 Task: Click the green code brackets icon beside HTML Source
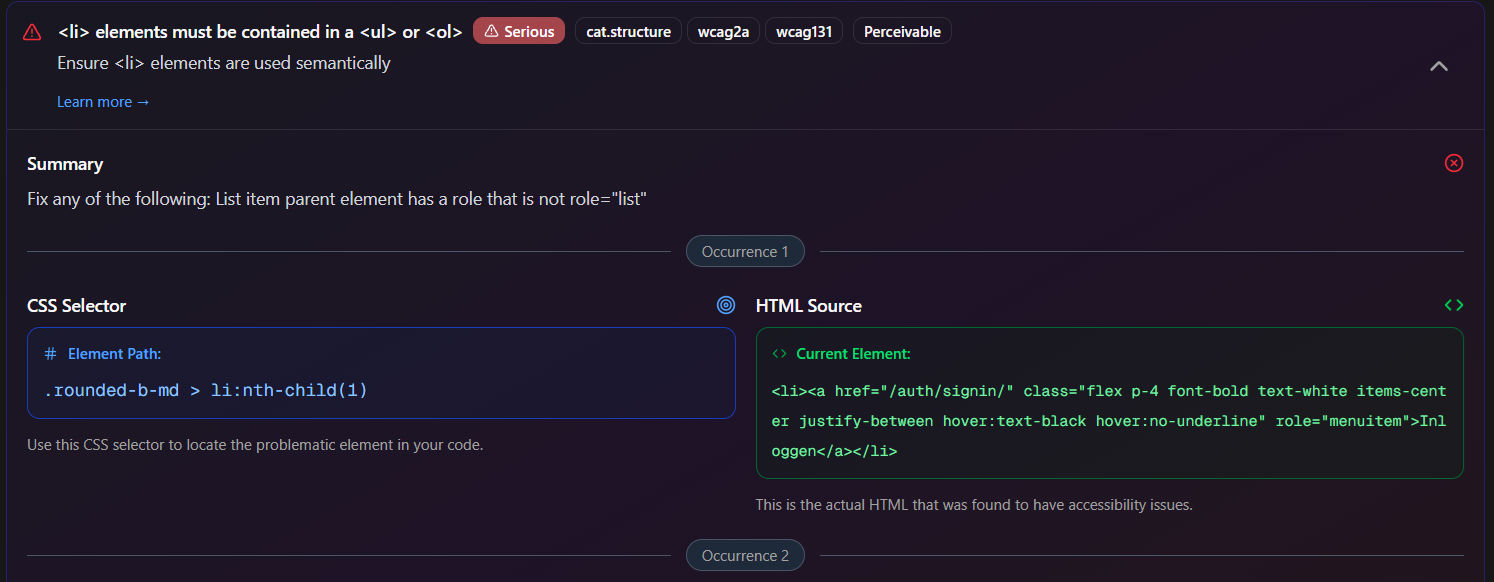tap(1454, 305)
